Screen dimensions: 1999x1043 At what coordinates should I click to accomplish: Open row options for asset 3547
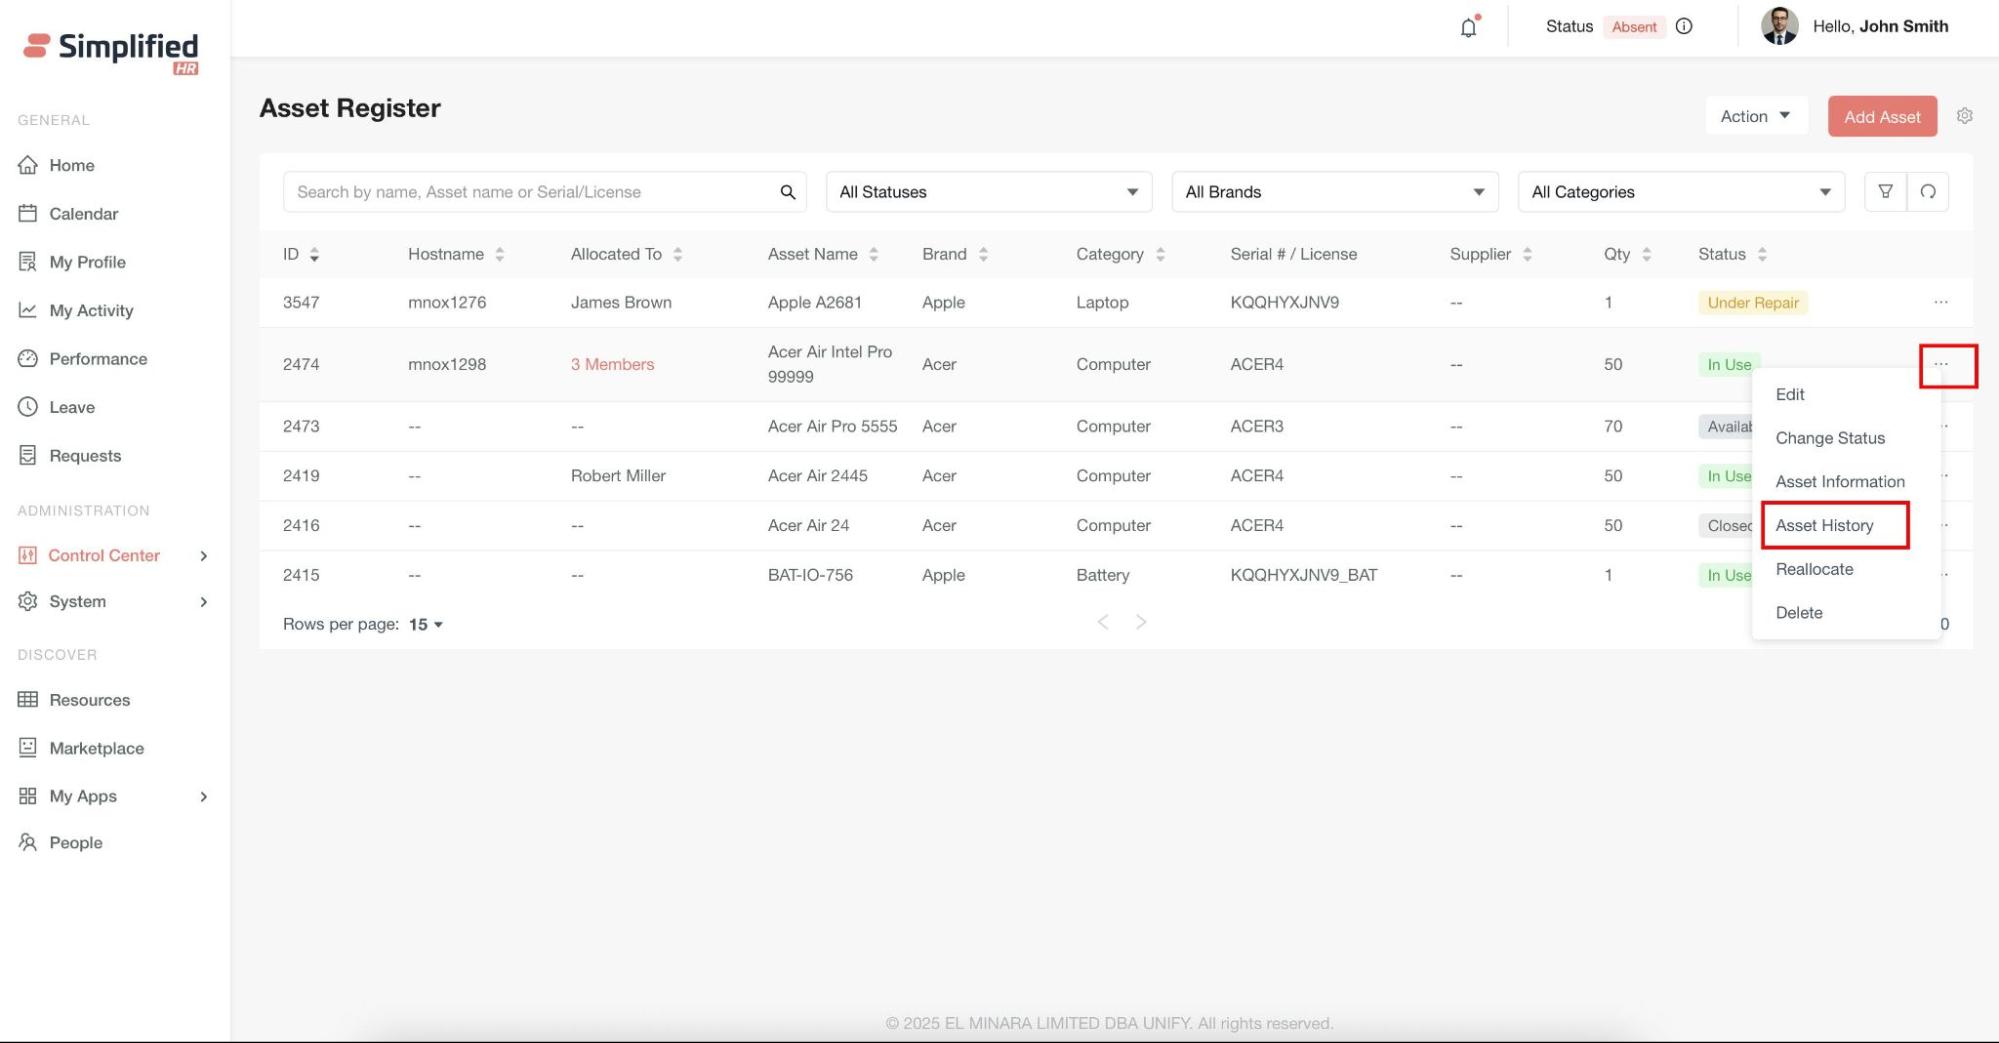click(1940, 302)
